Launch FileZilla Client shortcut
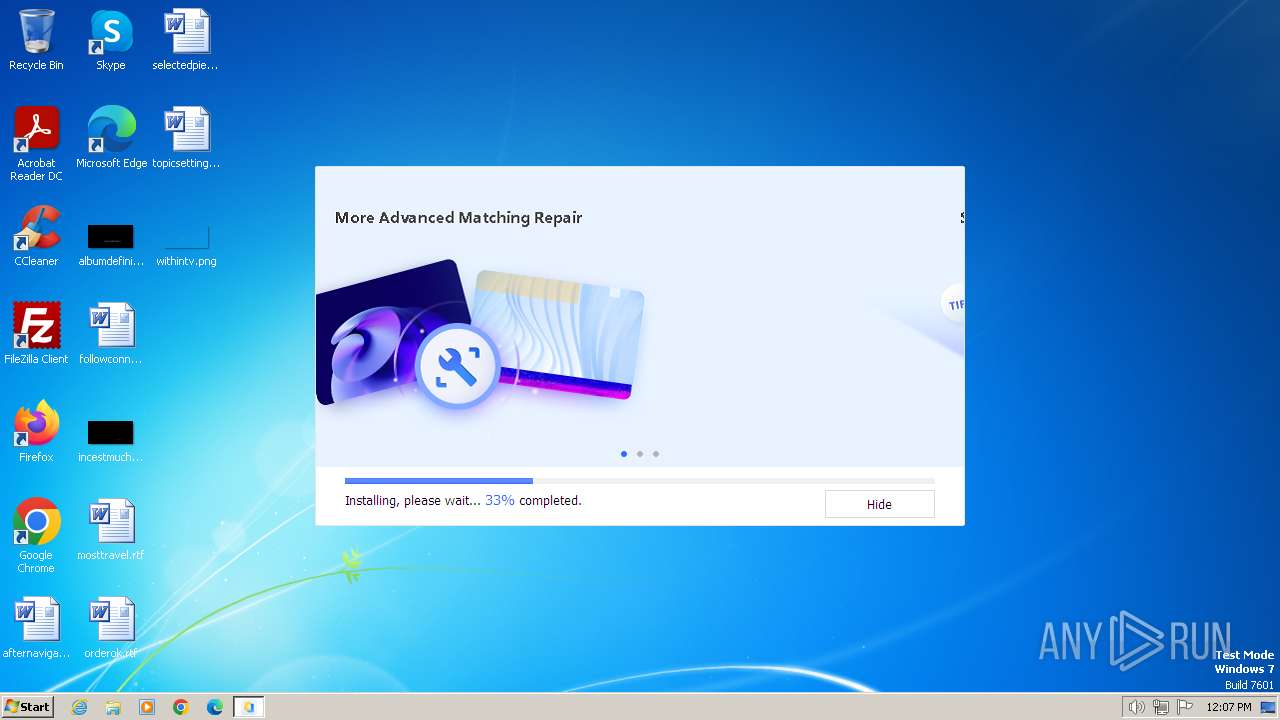This screenshot has height=720, width=1280. pos(36,334)
